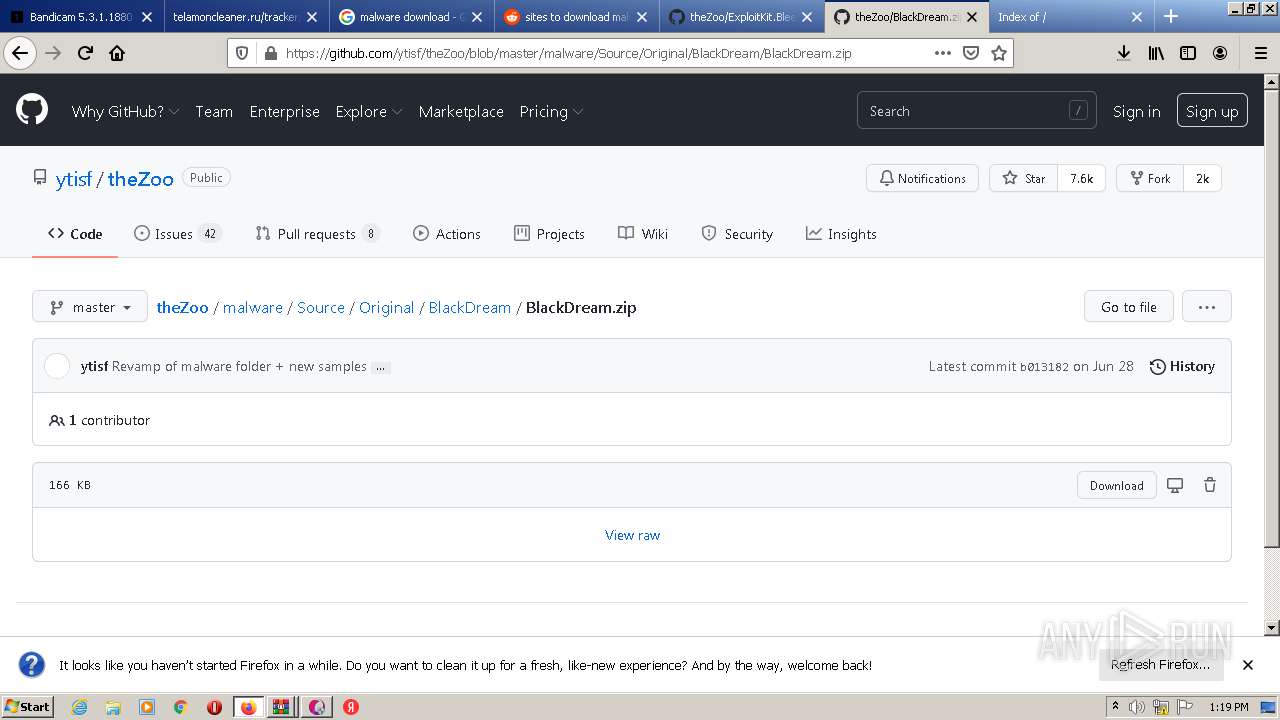Image resolution: width=1280 pixels, height=720 pixels.
Task: Open the Enterprise page in GitHub header
Action: click(285, 111)
